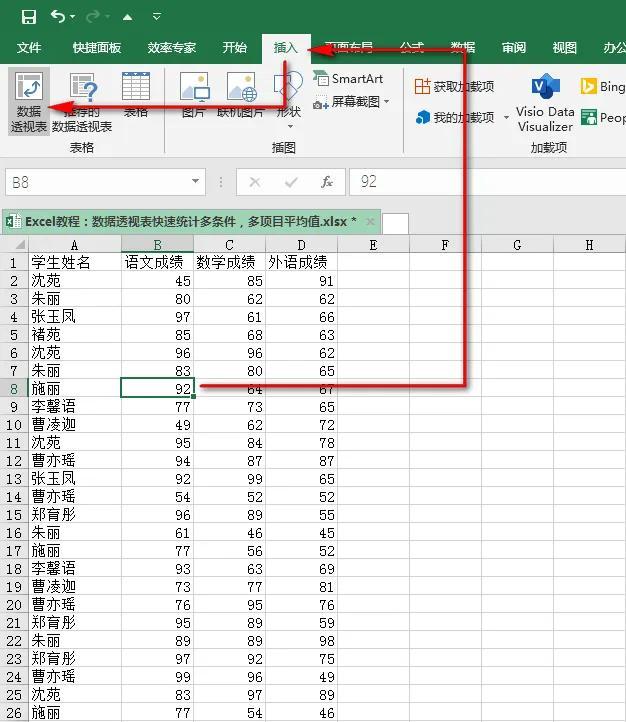Open the 文件 menu tab
Screen dimensions: 626x722
click(29, 47)
